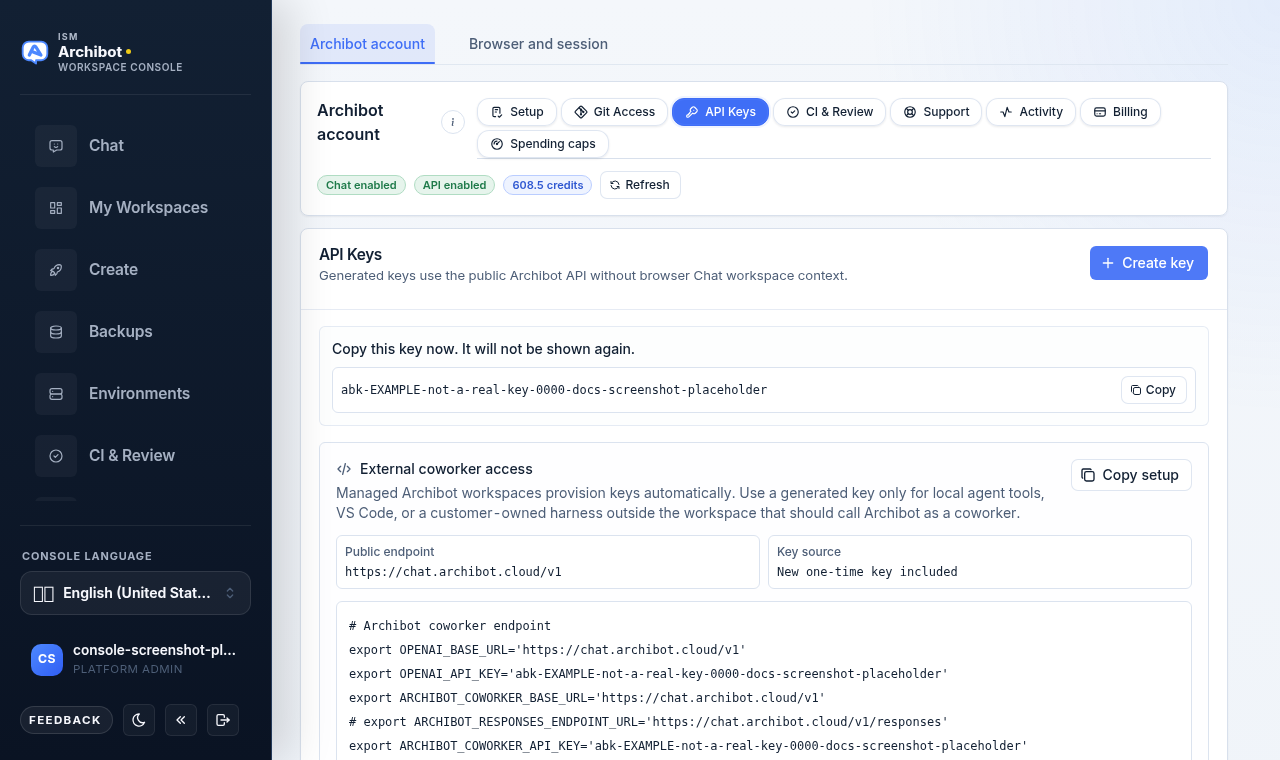Click the Refresh button
Viewport: 1280px width, 760px height.
[x=640, y=185]
